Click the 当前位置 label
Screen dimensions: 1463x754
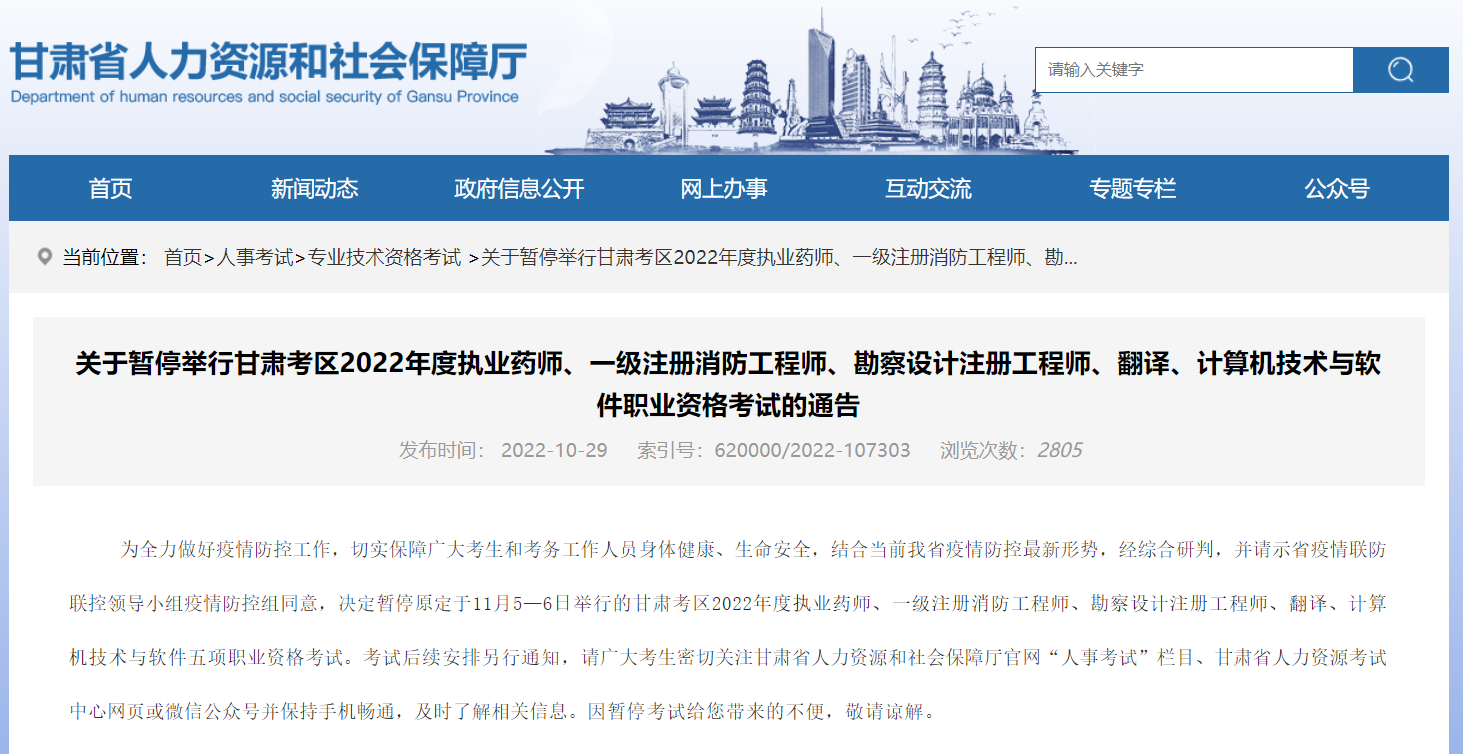pyautogui.click(x=106, y=257)
